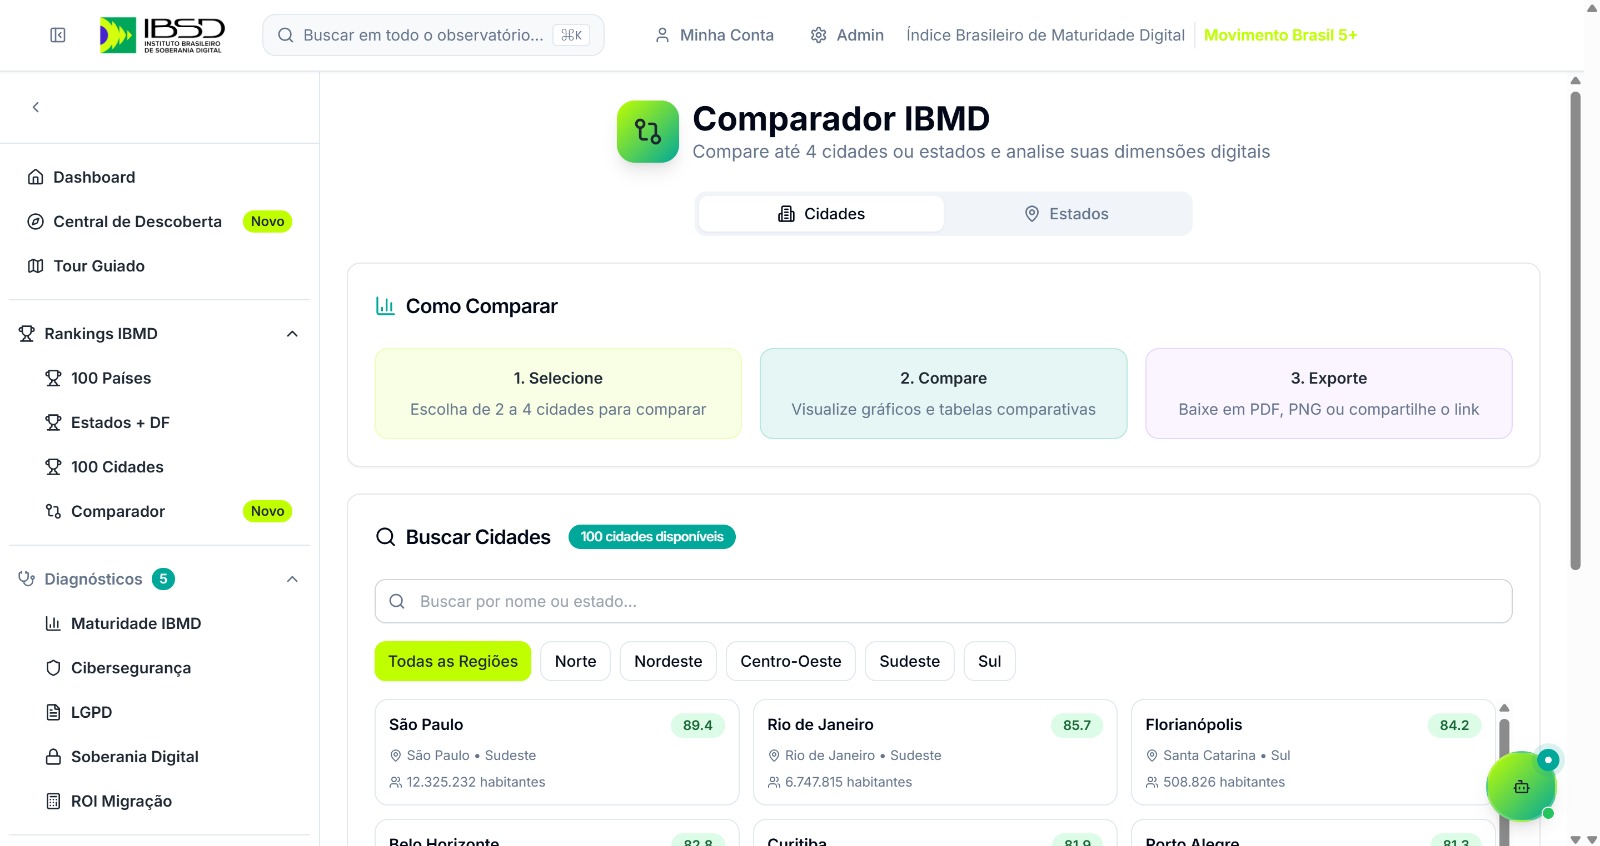
Task: Click the Buscar por nome ou estado field
Action: 943,601
